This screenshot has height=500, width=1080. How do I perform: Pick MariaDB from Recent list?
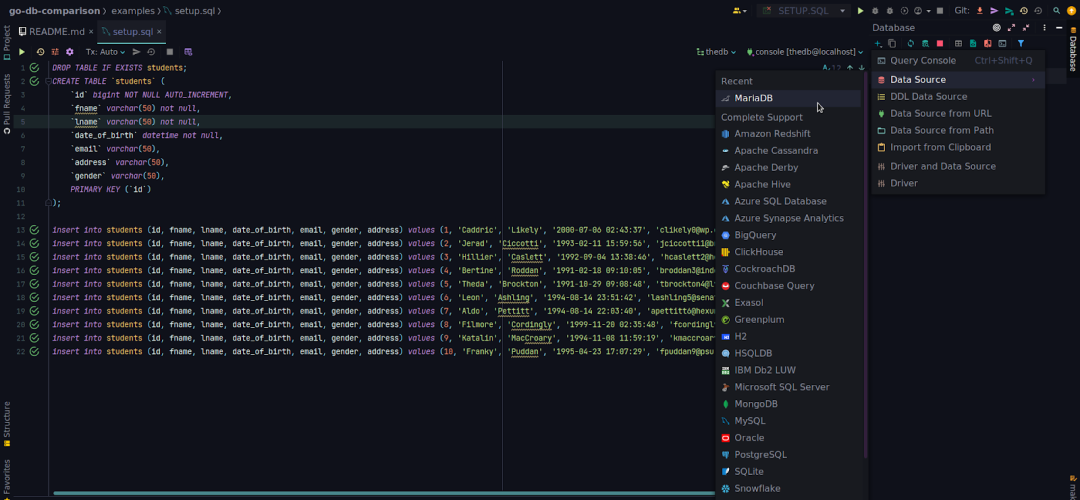[789, 98]
